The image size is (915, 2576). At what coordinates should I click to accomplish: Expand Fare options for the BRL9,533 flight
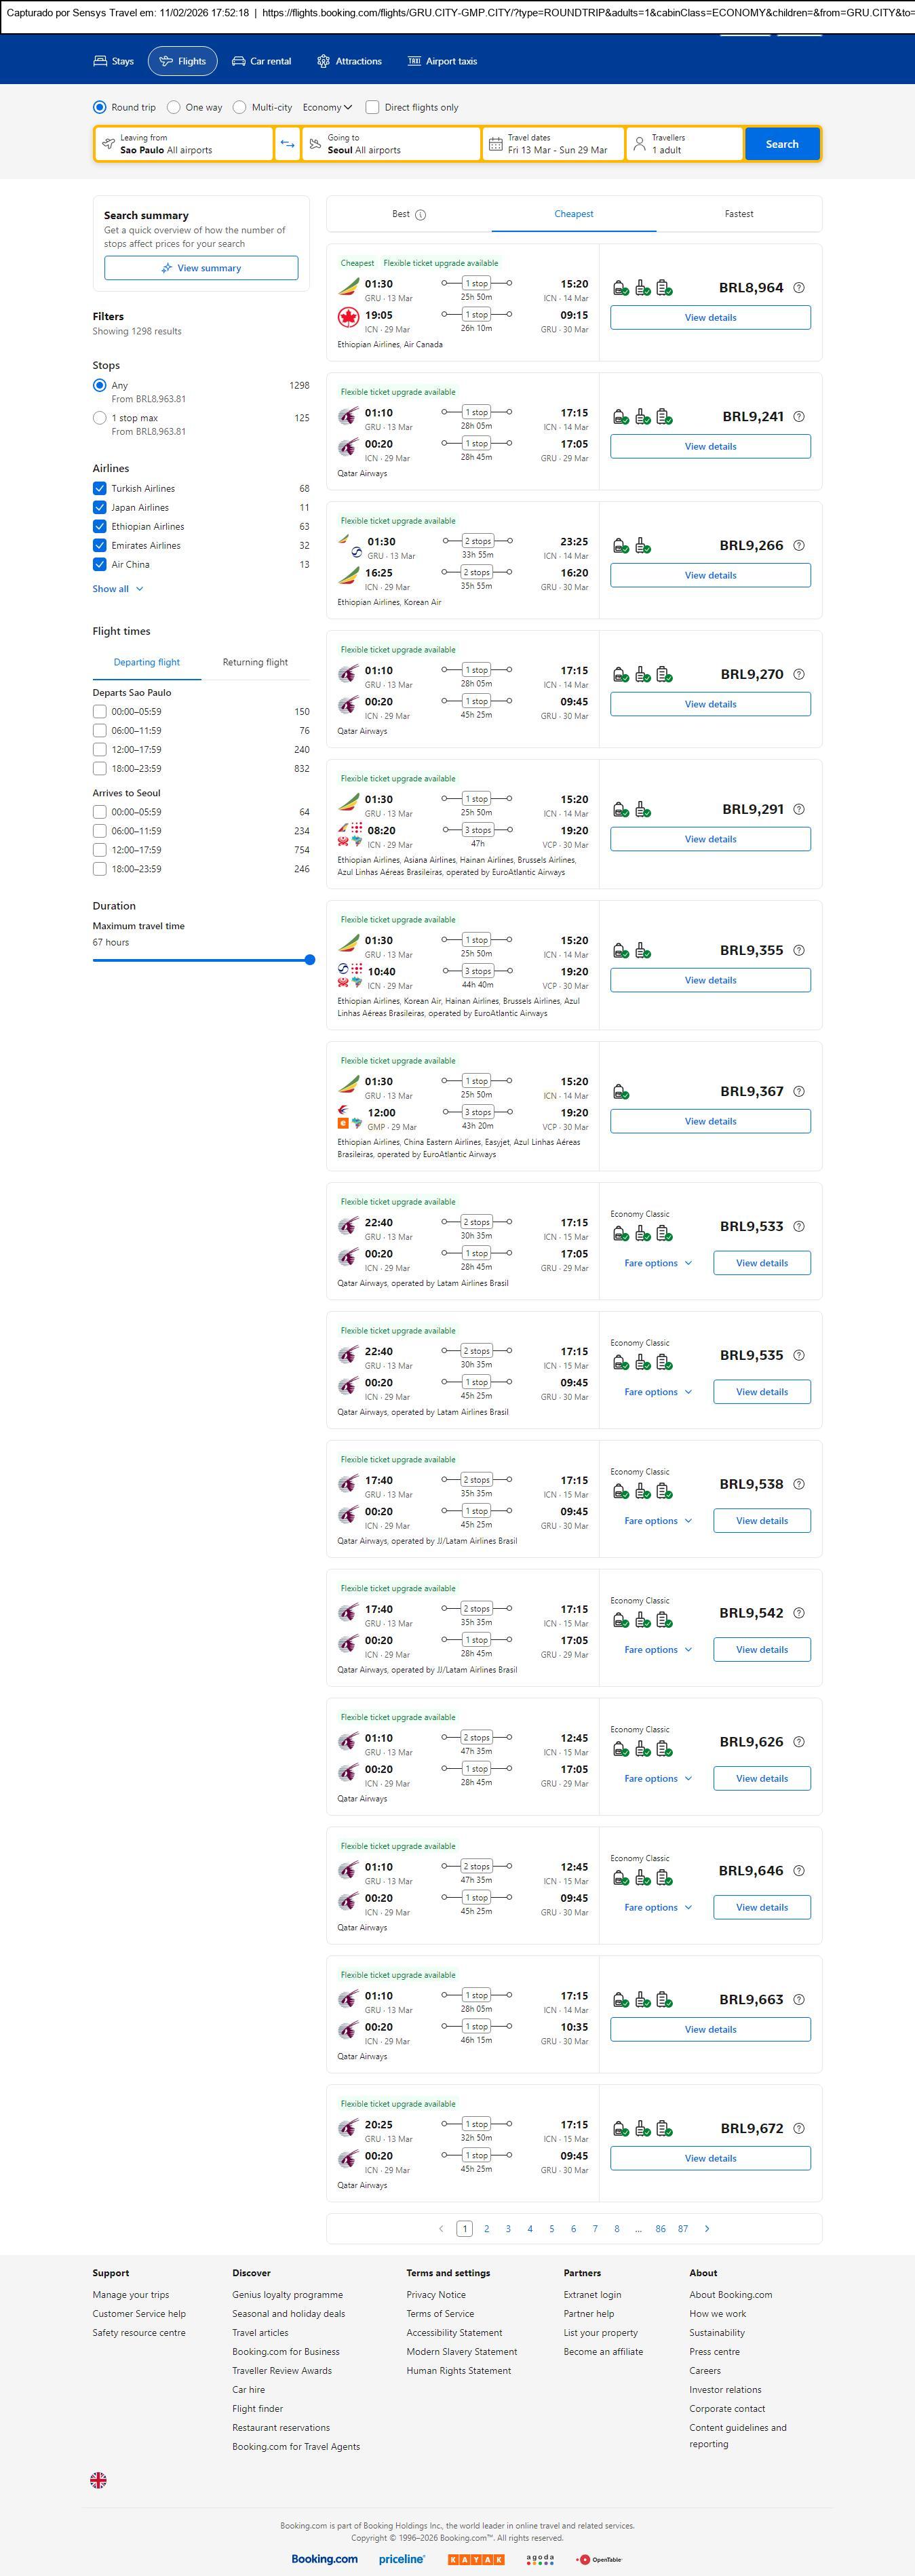(x=657, y=1263)
